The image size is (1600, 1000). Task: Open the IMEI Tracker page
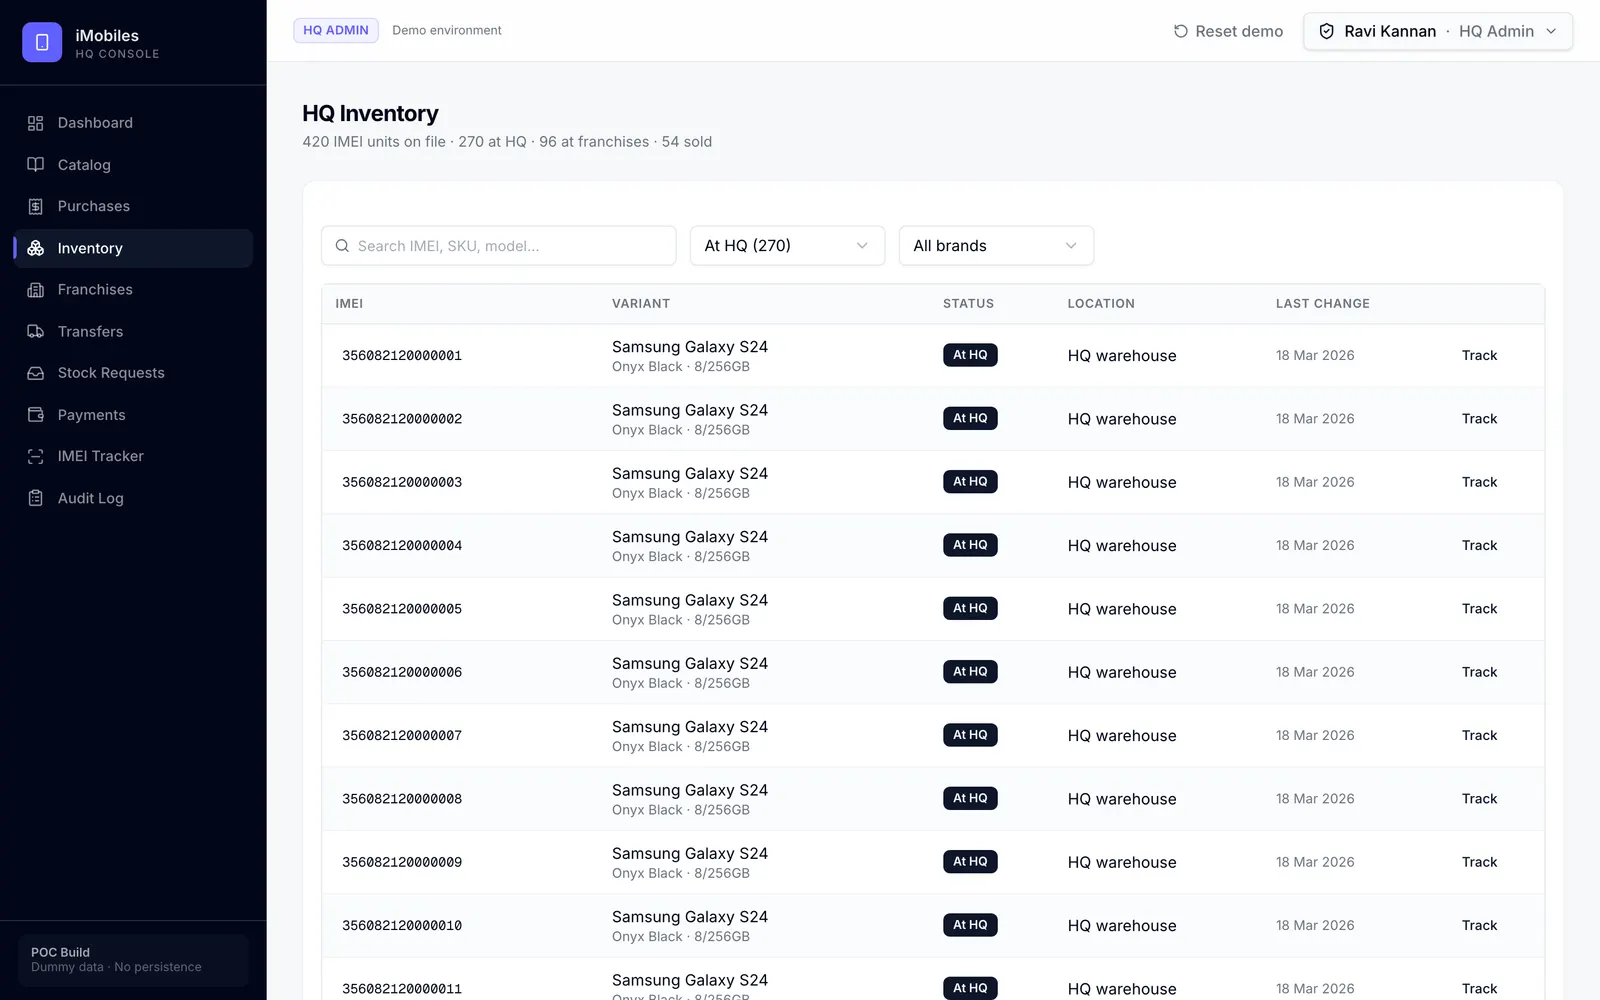click(133, 456)
